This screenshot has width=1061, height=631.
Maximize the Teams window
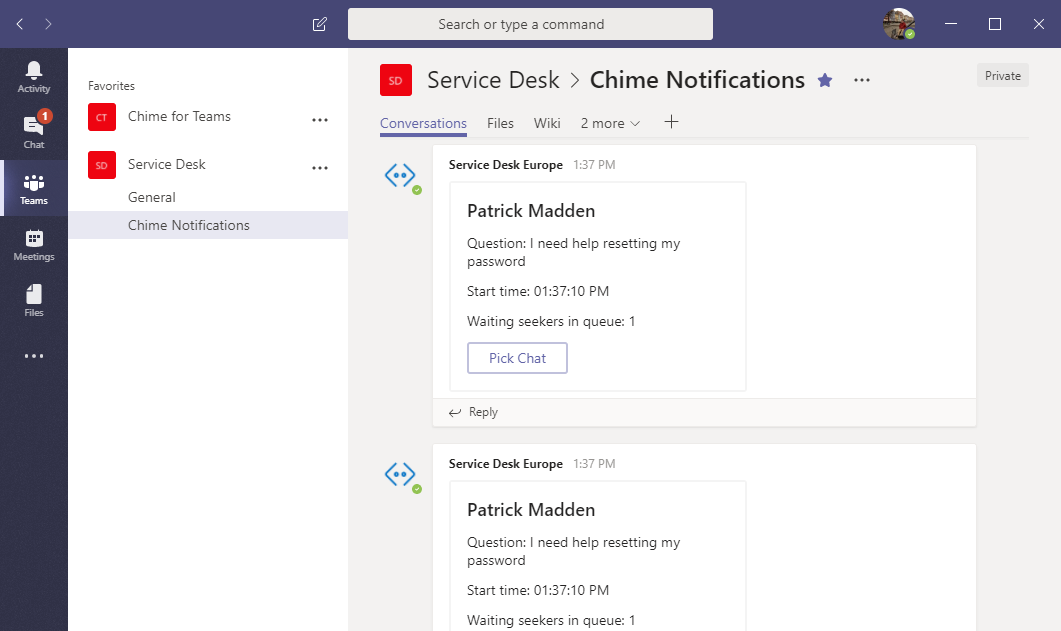point(995,24)
